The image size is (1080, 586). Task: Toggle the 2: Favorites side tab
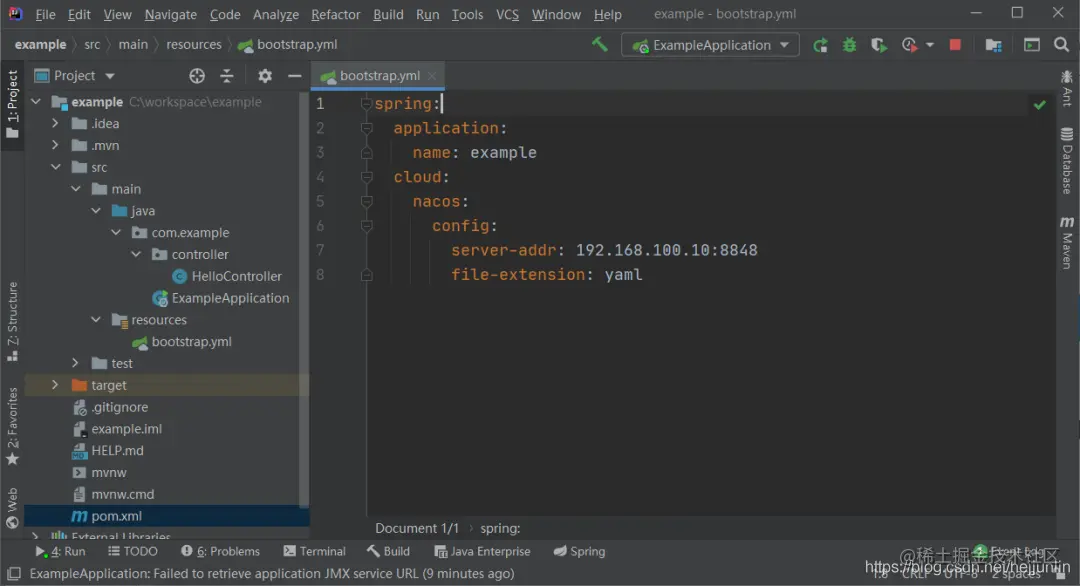[x=12, y=426]
